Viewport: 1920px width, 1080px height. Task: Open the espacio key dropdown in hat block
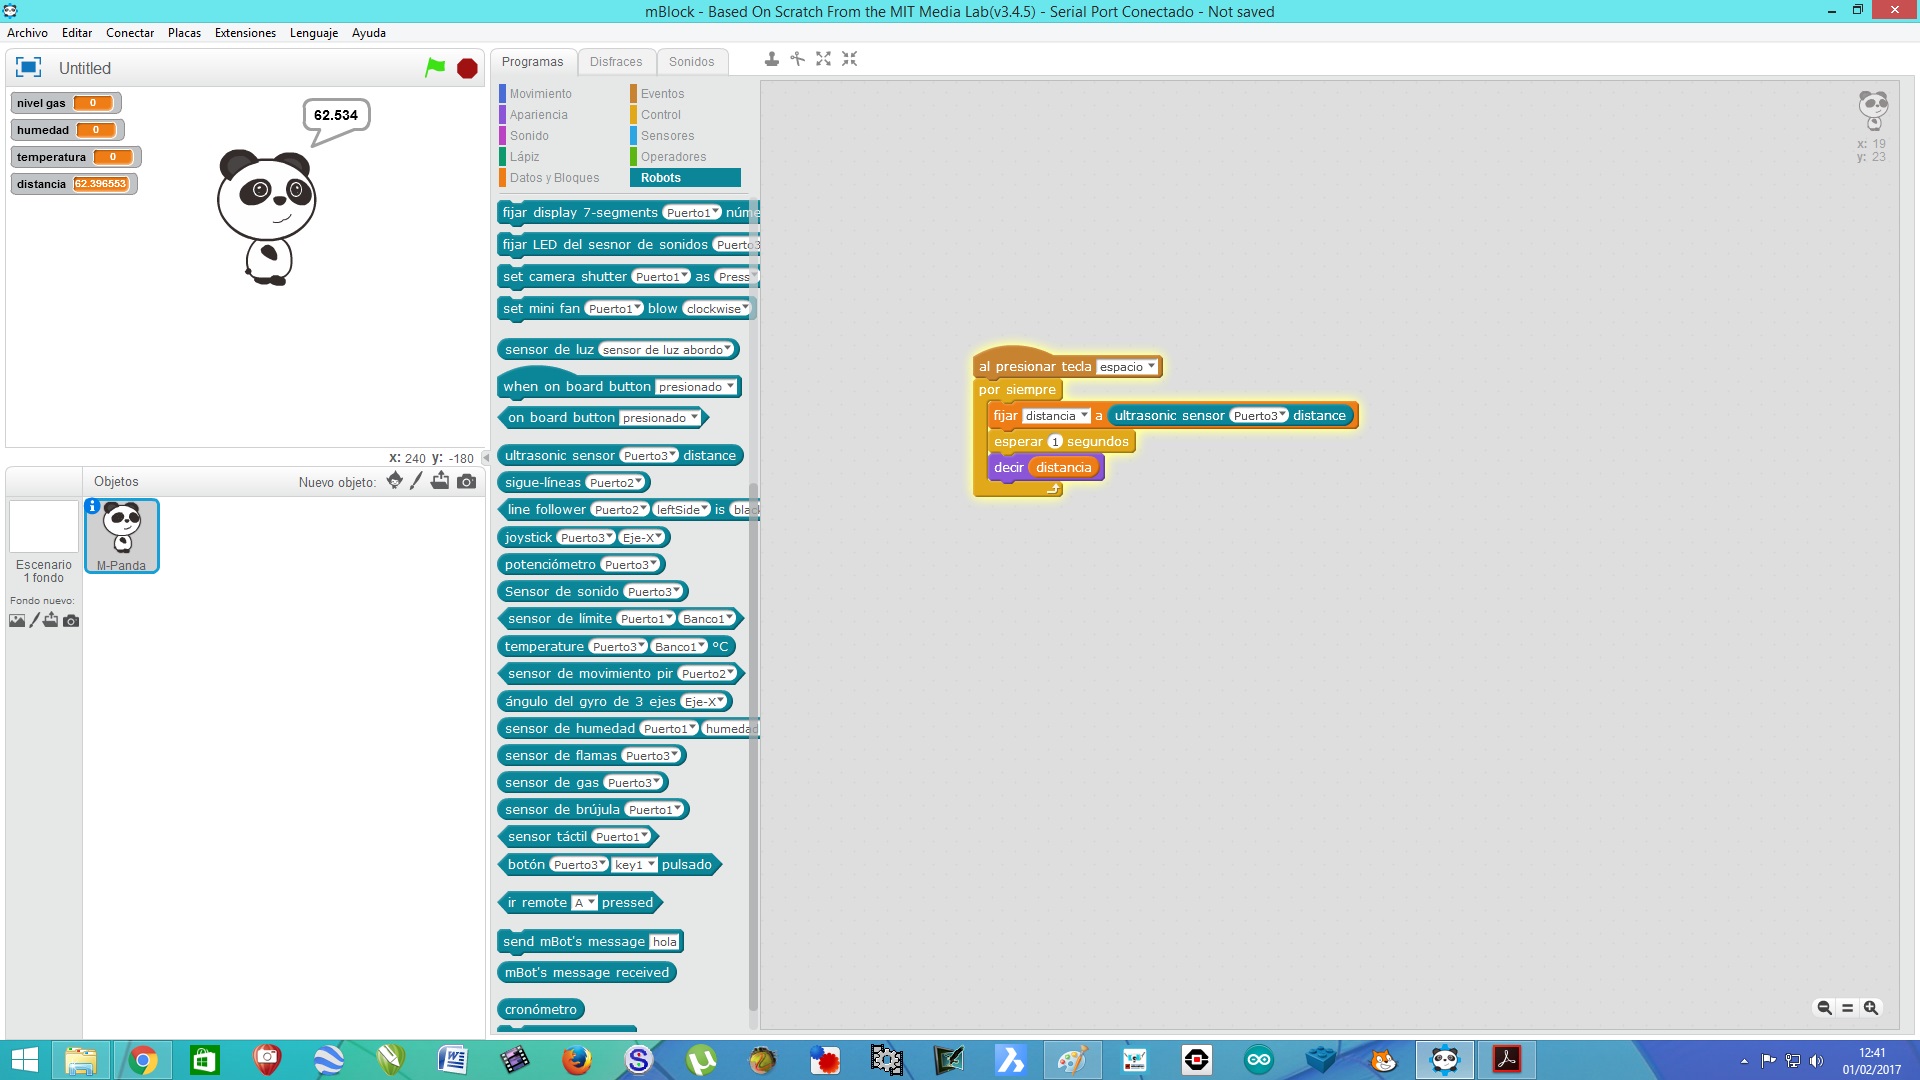(1127, 367)
